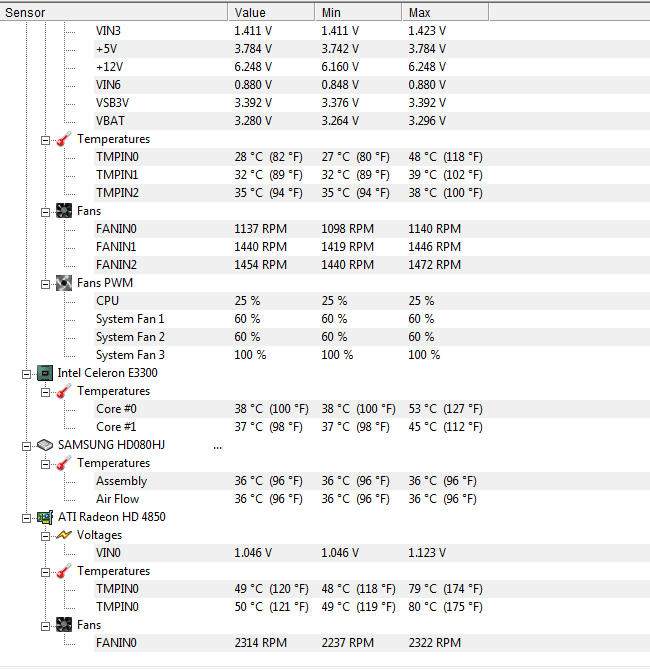This screenshot has height=669, width=650.
Task: Click the ATI Radeon HD 4850 graphics card icon
Action: pyautogui.click(x=45, y=518)
